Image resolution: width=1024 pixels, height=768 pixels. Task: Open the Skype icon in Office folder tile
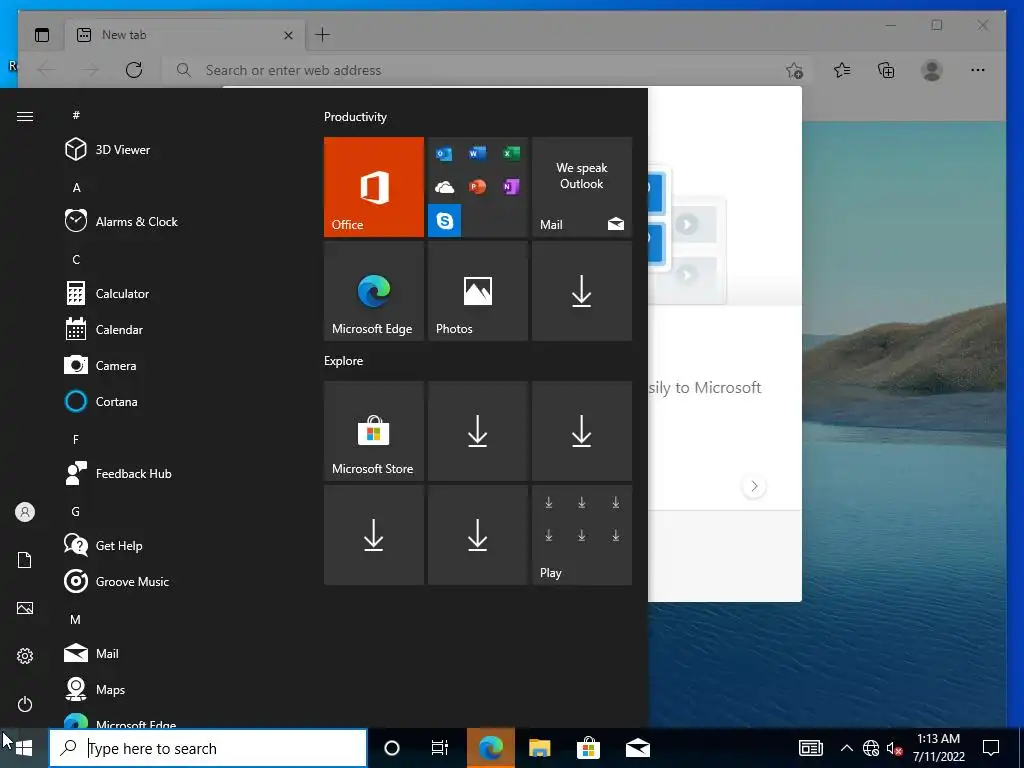coord(445,221)
